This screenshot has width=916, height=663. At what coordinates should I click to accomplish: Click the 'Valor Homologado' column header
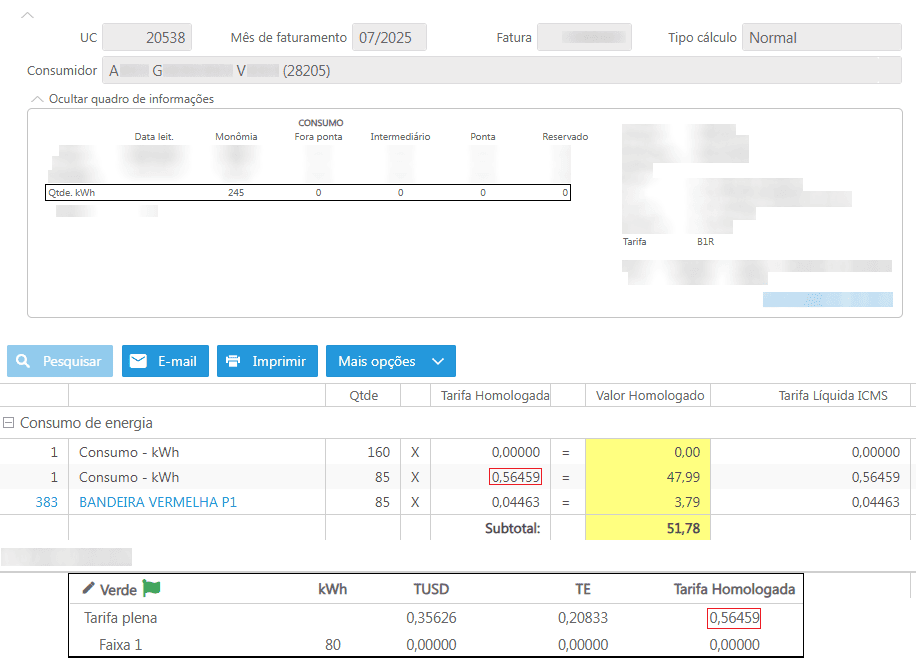650,395
